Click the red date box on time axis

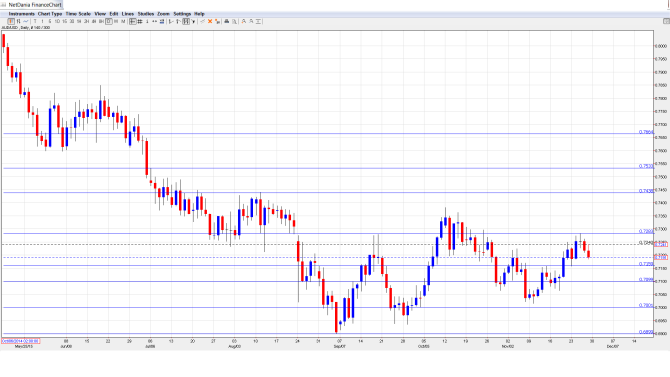(21, 341)
